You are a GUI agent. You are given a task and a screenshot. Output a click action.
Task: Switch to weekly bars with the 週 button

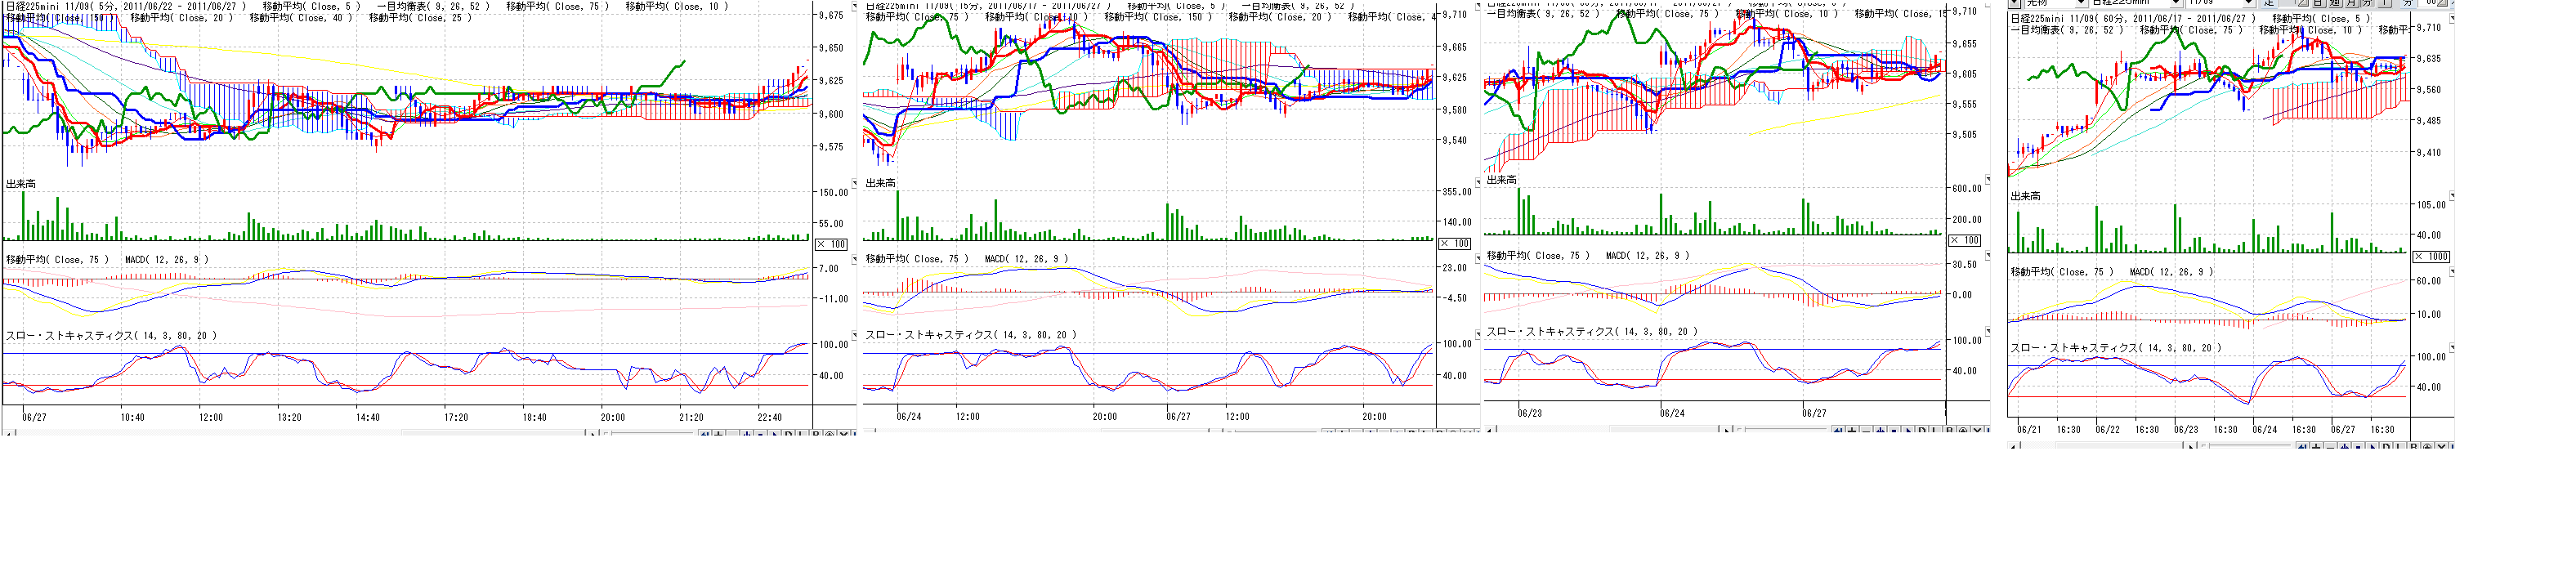(x=2336, y=3)
